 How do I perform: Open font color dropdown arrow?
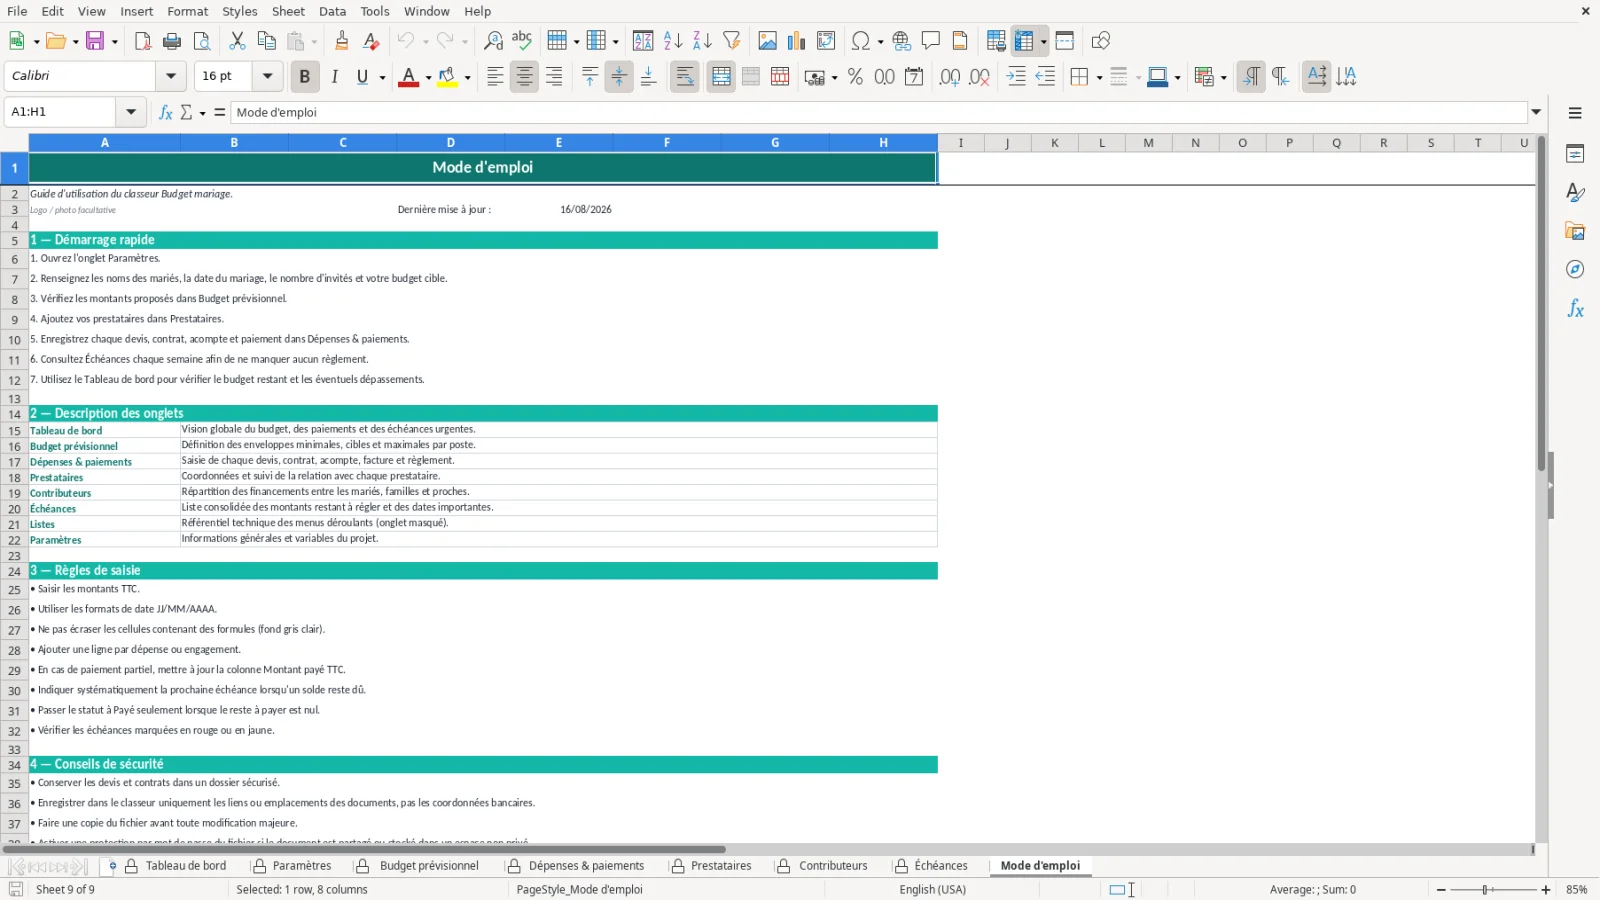click(x=428, y=77)
